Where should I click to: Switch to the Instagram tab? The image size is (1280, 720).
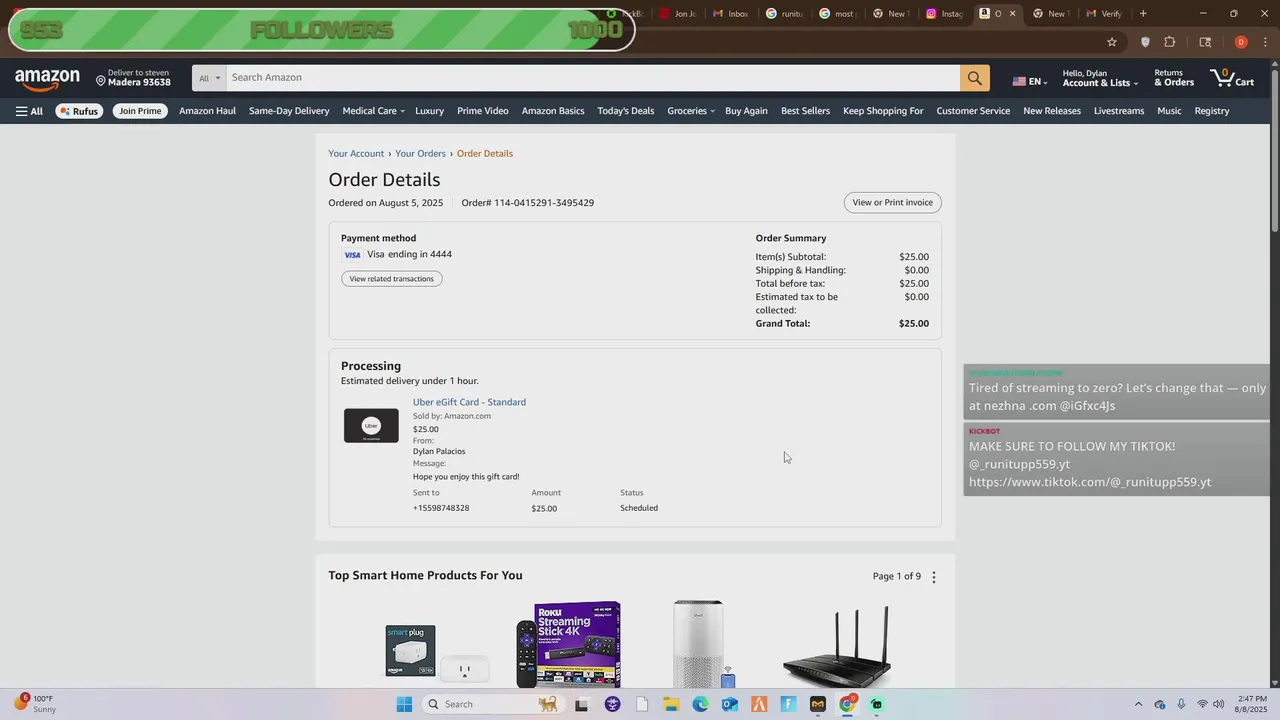tap(944, 14)
